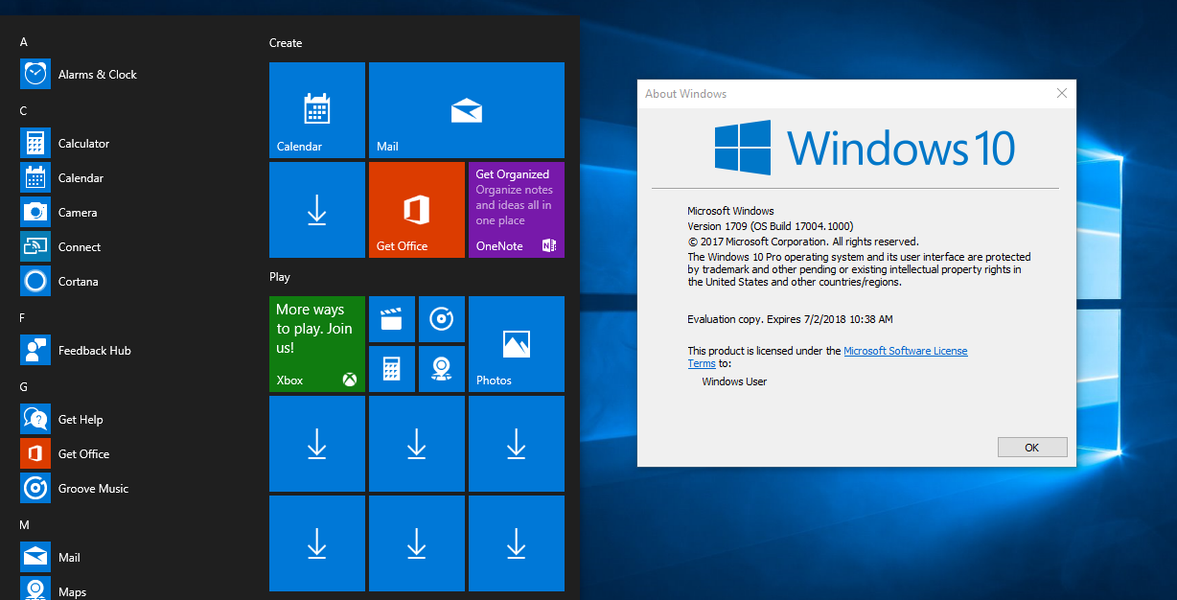Click the small Movies & TV tile
The width and height of the screenshot is (1177, 600).
tap(392, 319)
